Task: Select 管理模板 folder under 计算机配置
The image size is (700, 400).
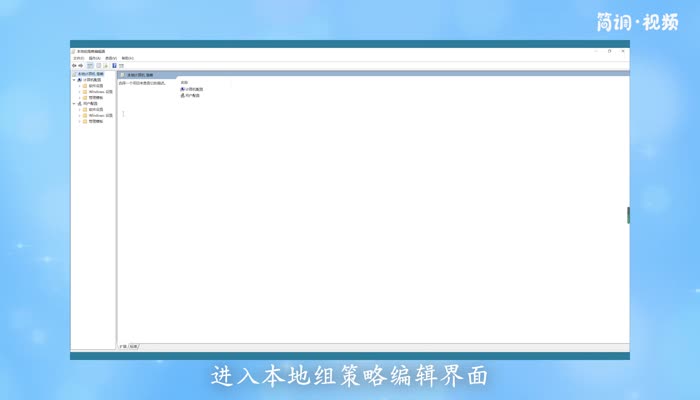Action: point(95,97)
